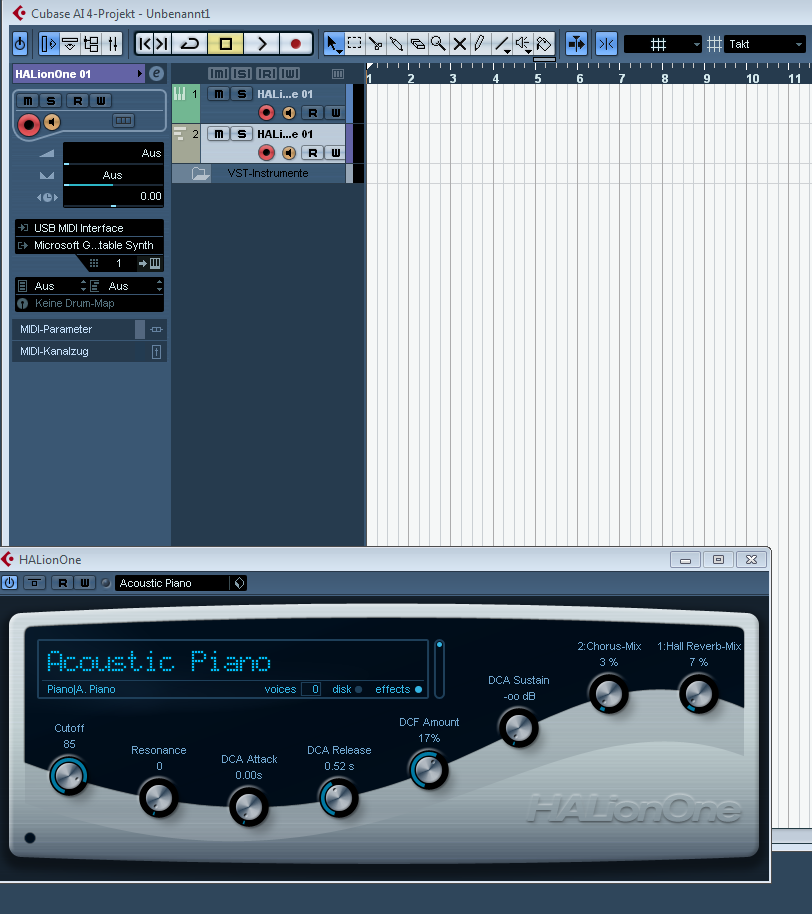Click HALionOne preset browser diamond icon
The width and height of the screenshot is (812, 914).
pyautogui.click(x=239, y=583)
